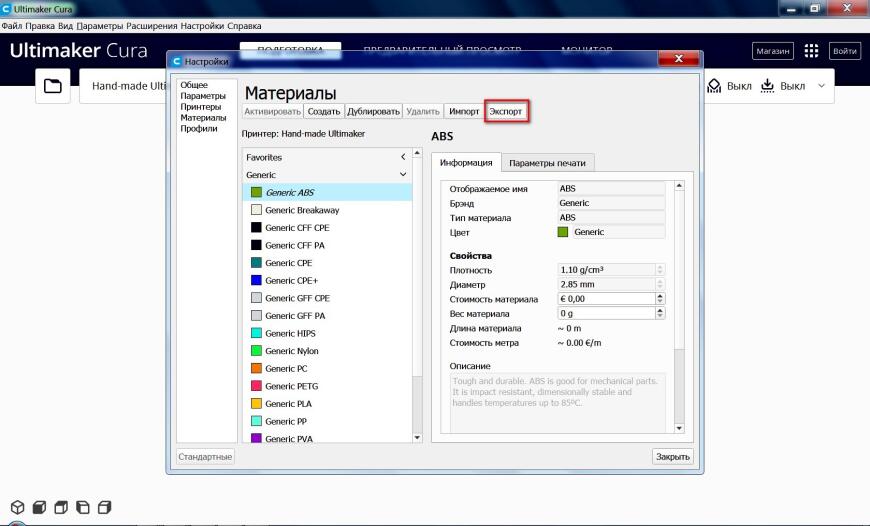Image resolution: width=870 pixels, height=526 pixels.
Task: Click the Удалить button
Action: pyautogui.click(x=423, y=112)
